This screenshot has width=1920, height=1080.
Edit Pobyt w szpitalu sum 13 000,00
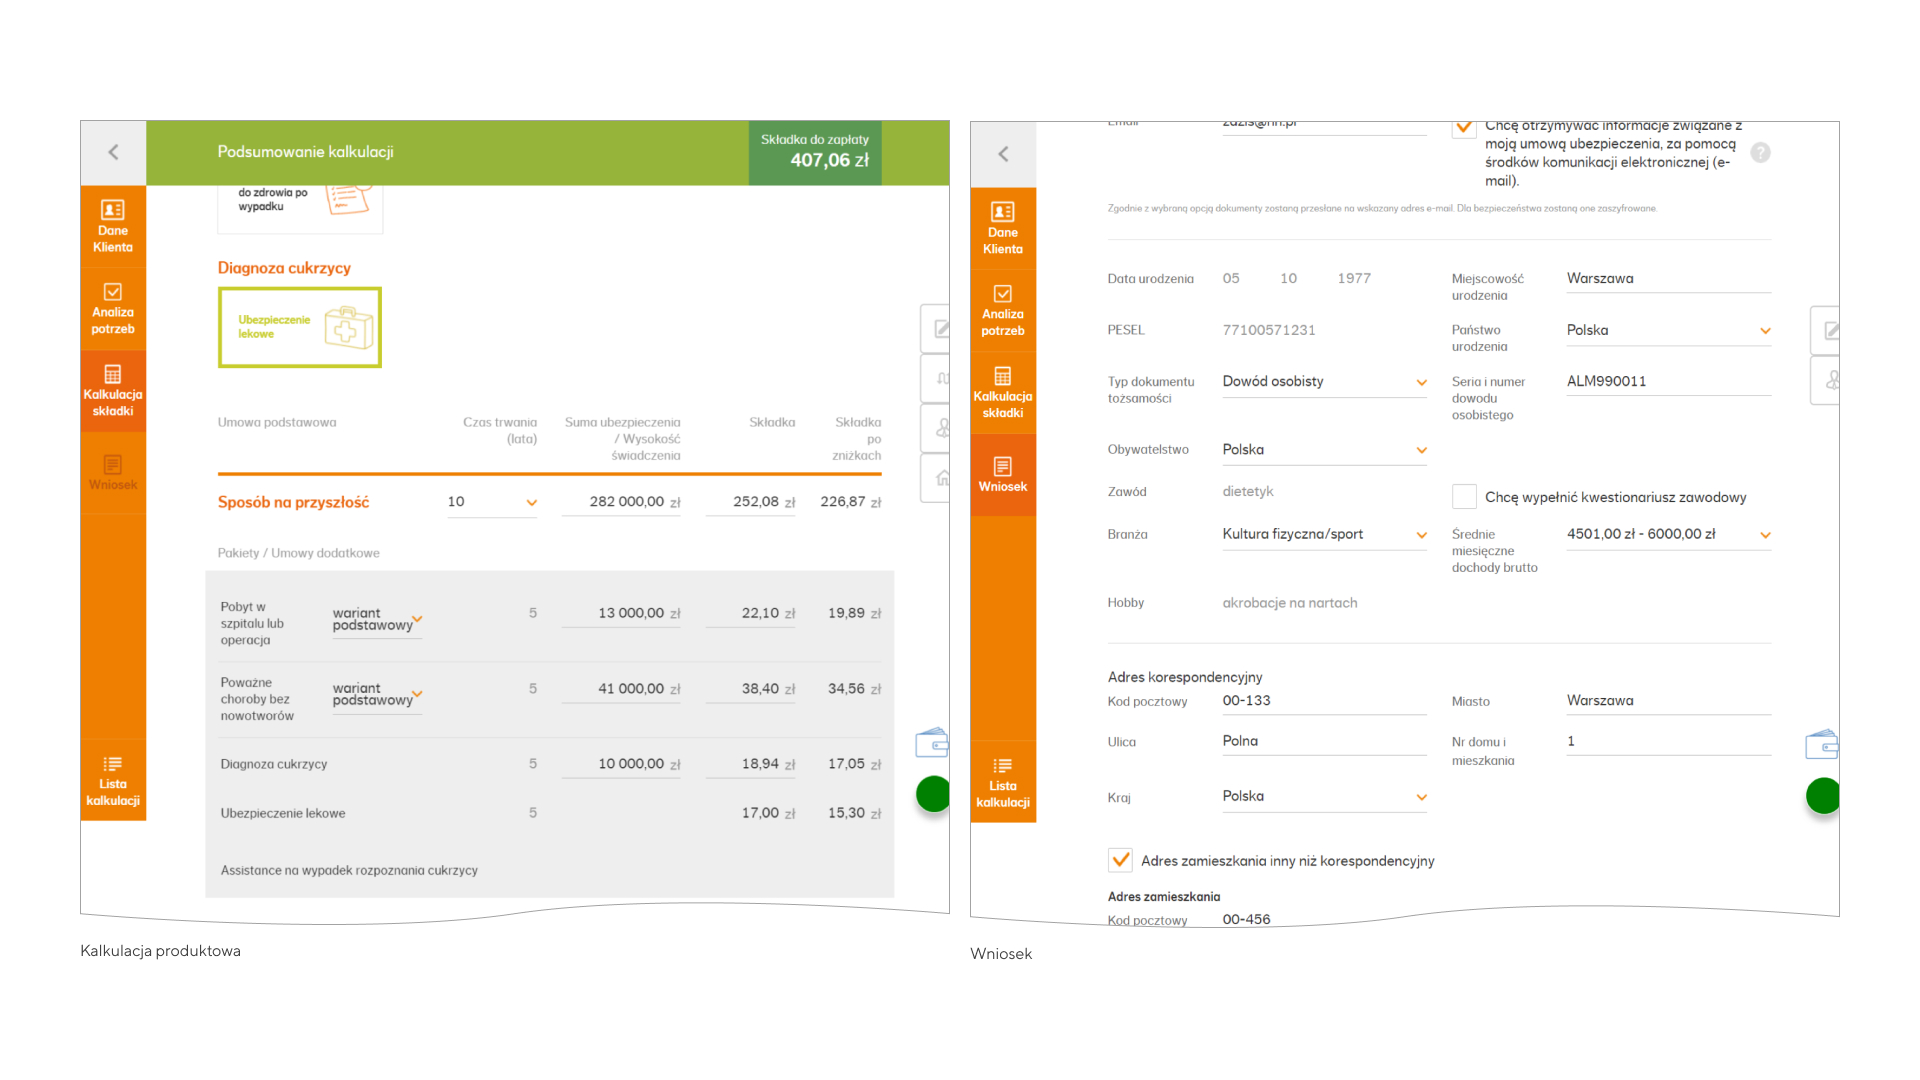pos(621,613)
